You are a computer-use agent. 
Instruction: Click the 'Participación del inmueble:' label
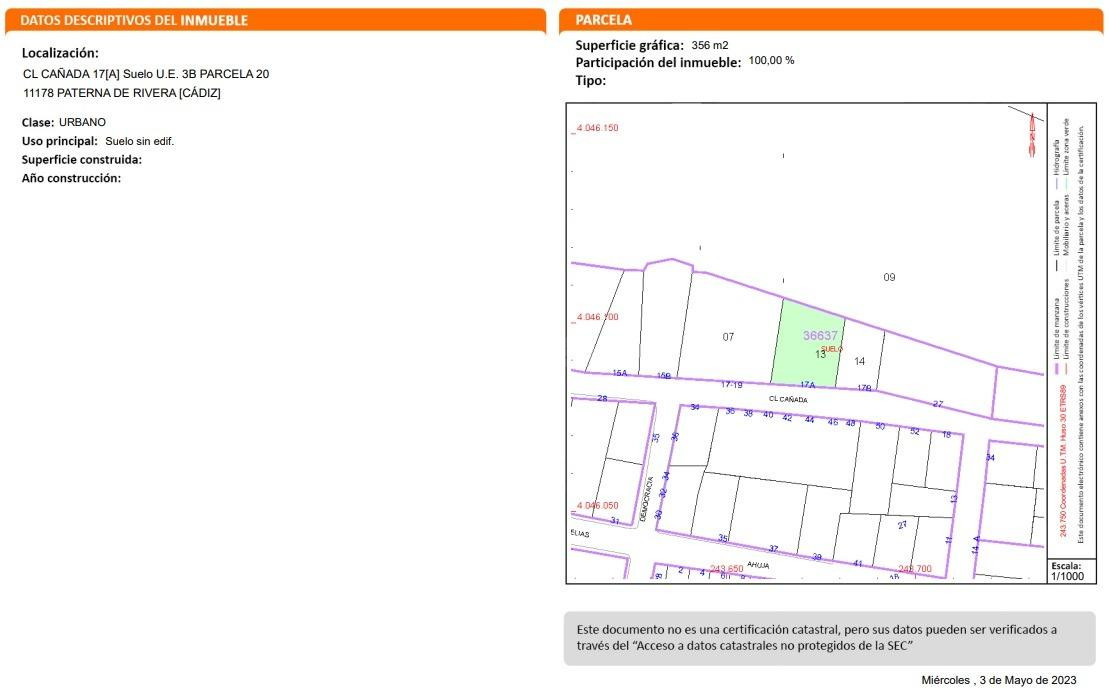click(658, 63)
